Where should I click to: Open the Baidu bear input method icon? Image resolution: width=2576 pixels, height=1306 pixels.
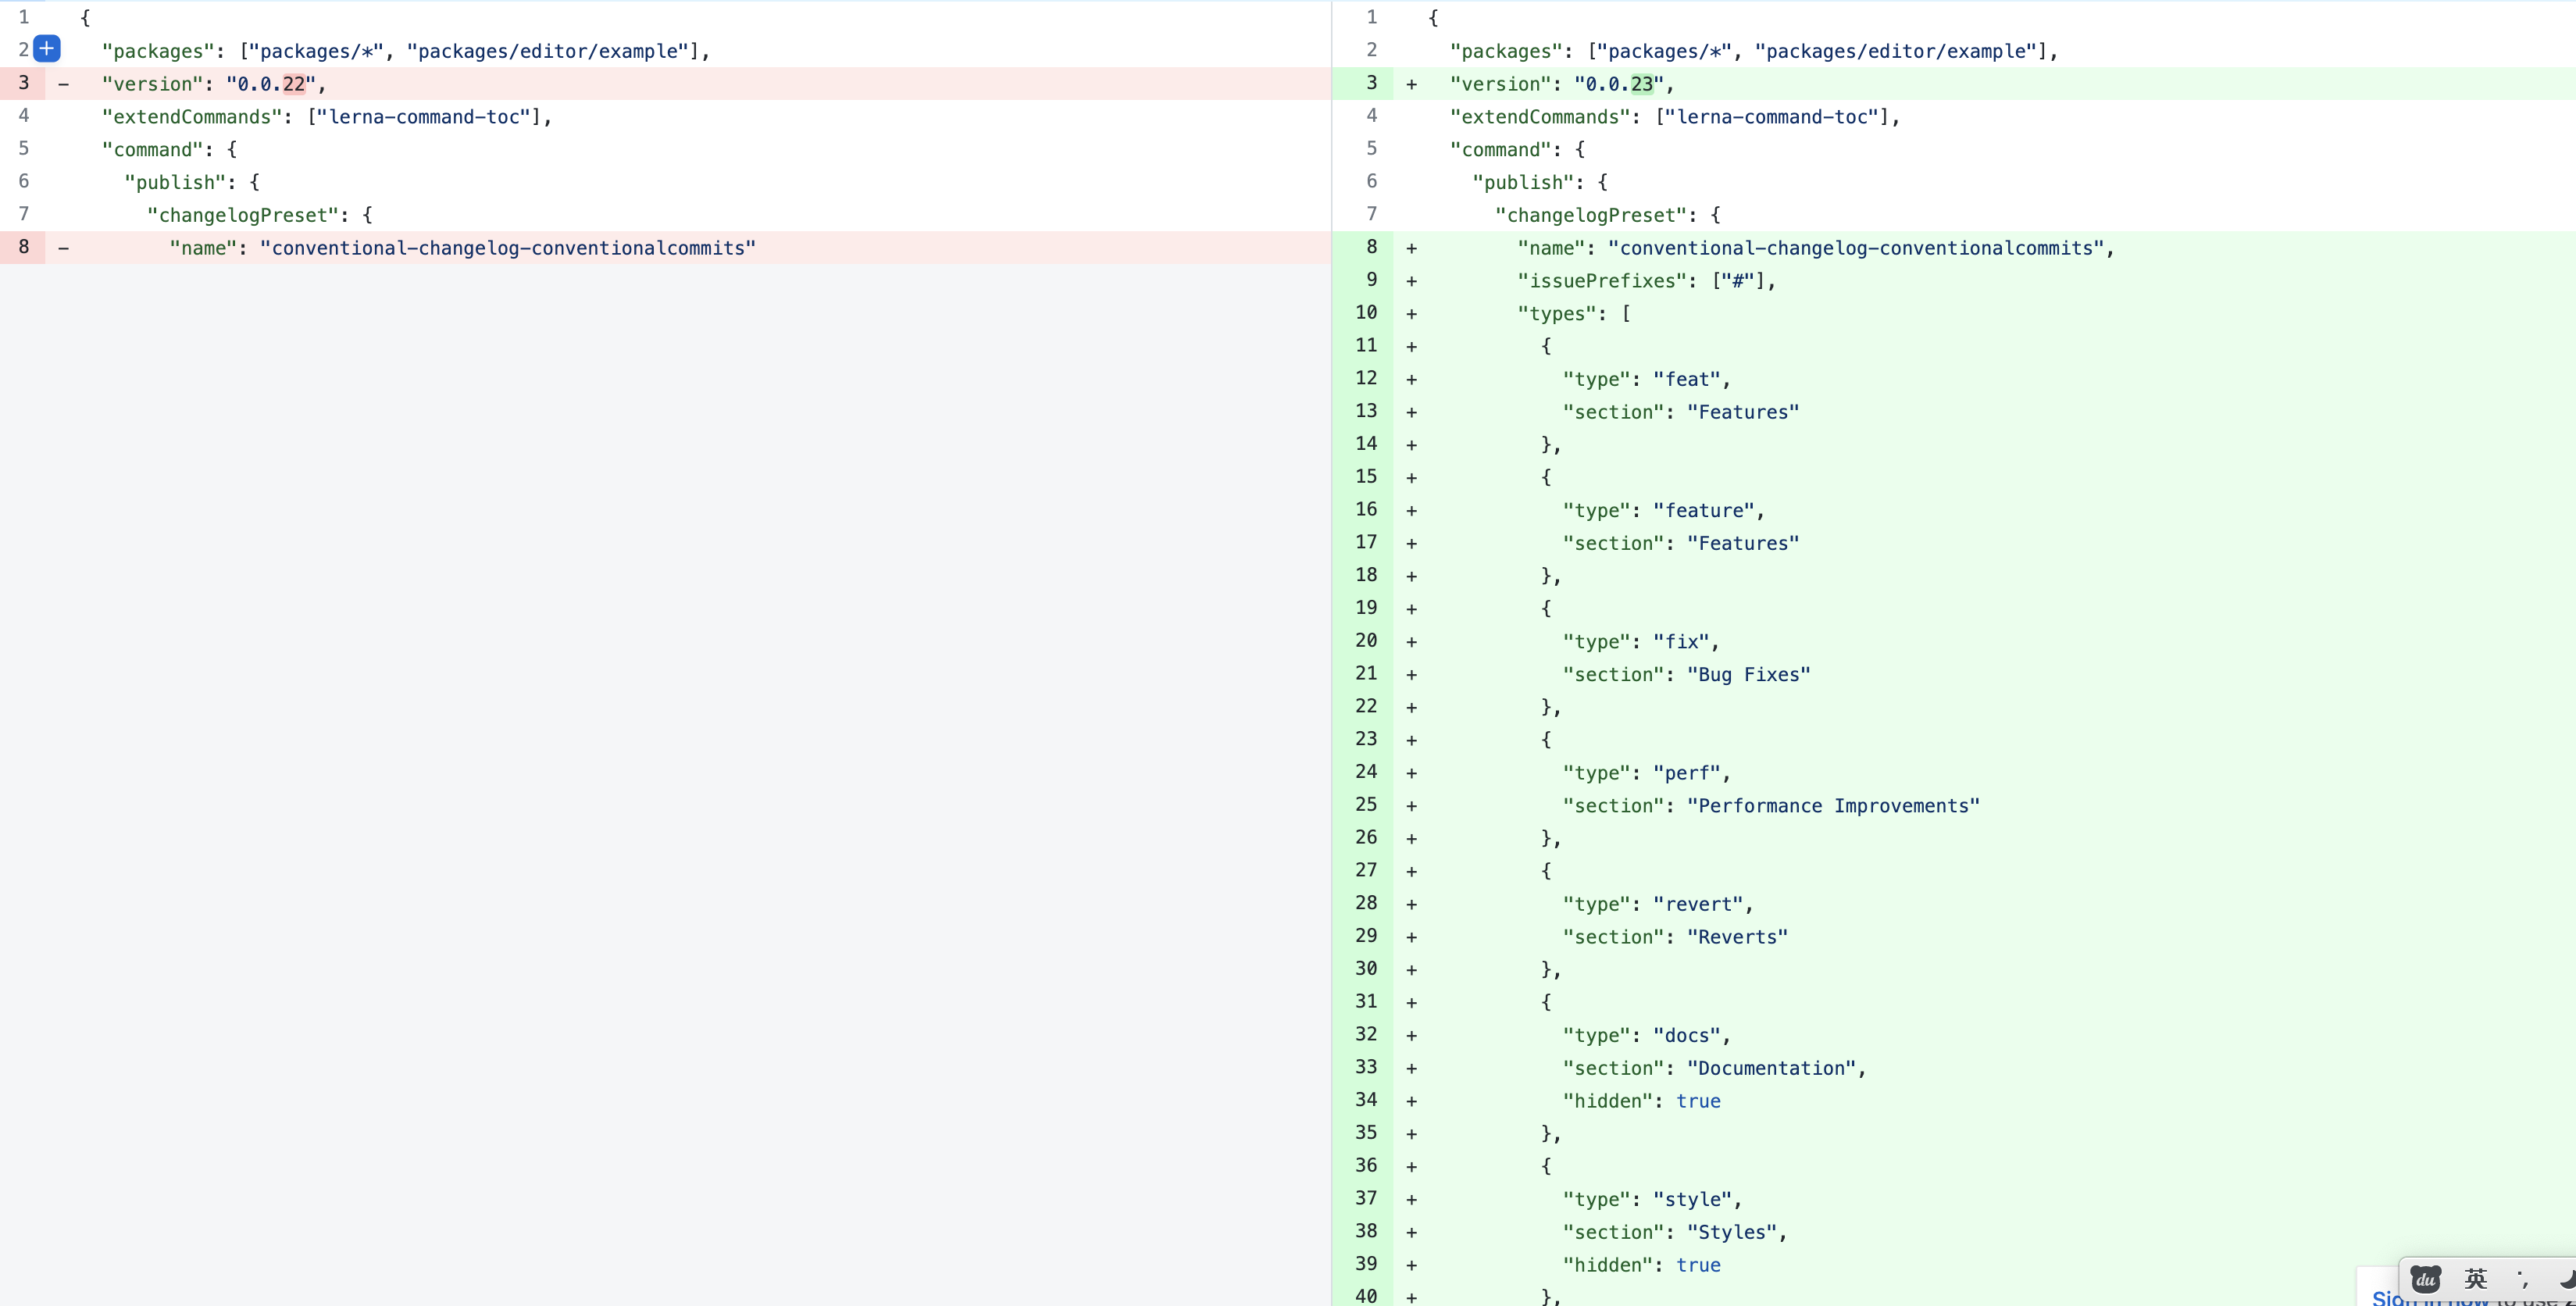[x=2425, y=1279]
